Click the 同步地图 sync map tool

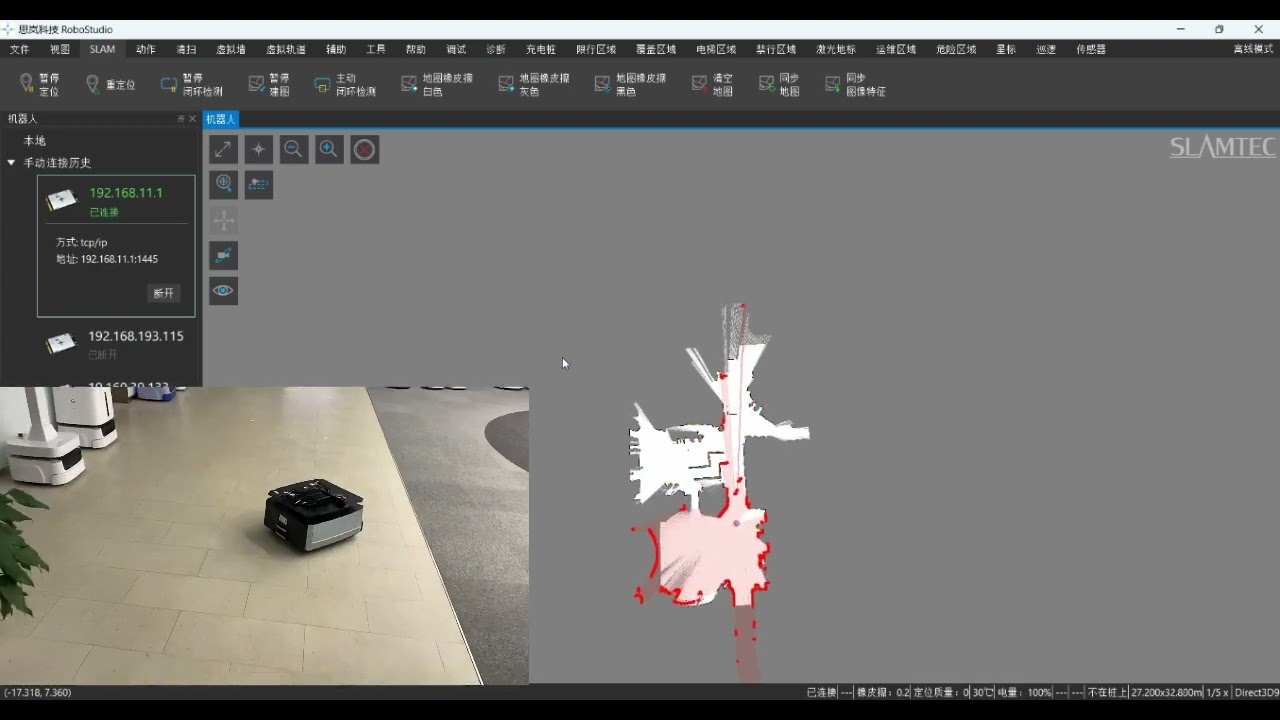(x=779, y=84)
